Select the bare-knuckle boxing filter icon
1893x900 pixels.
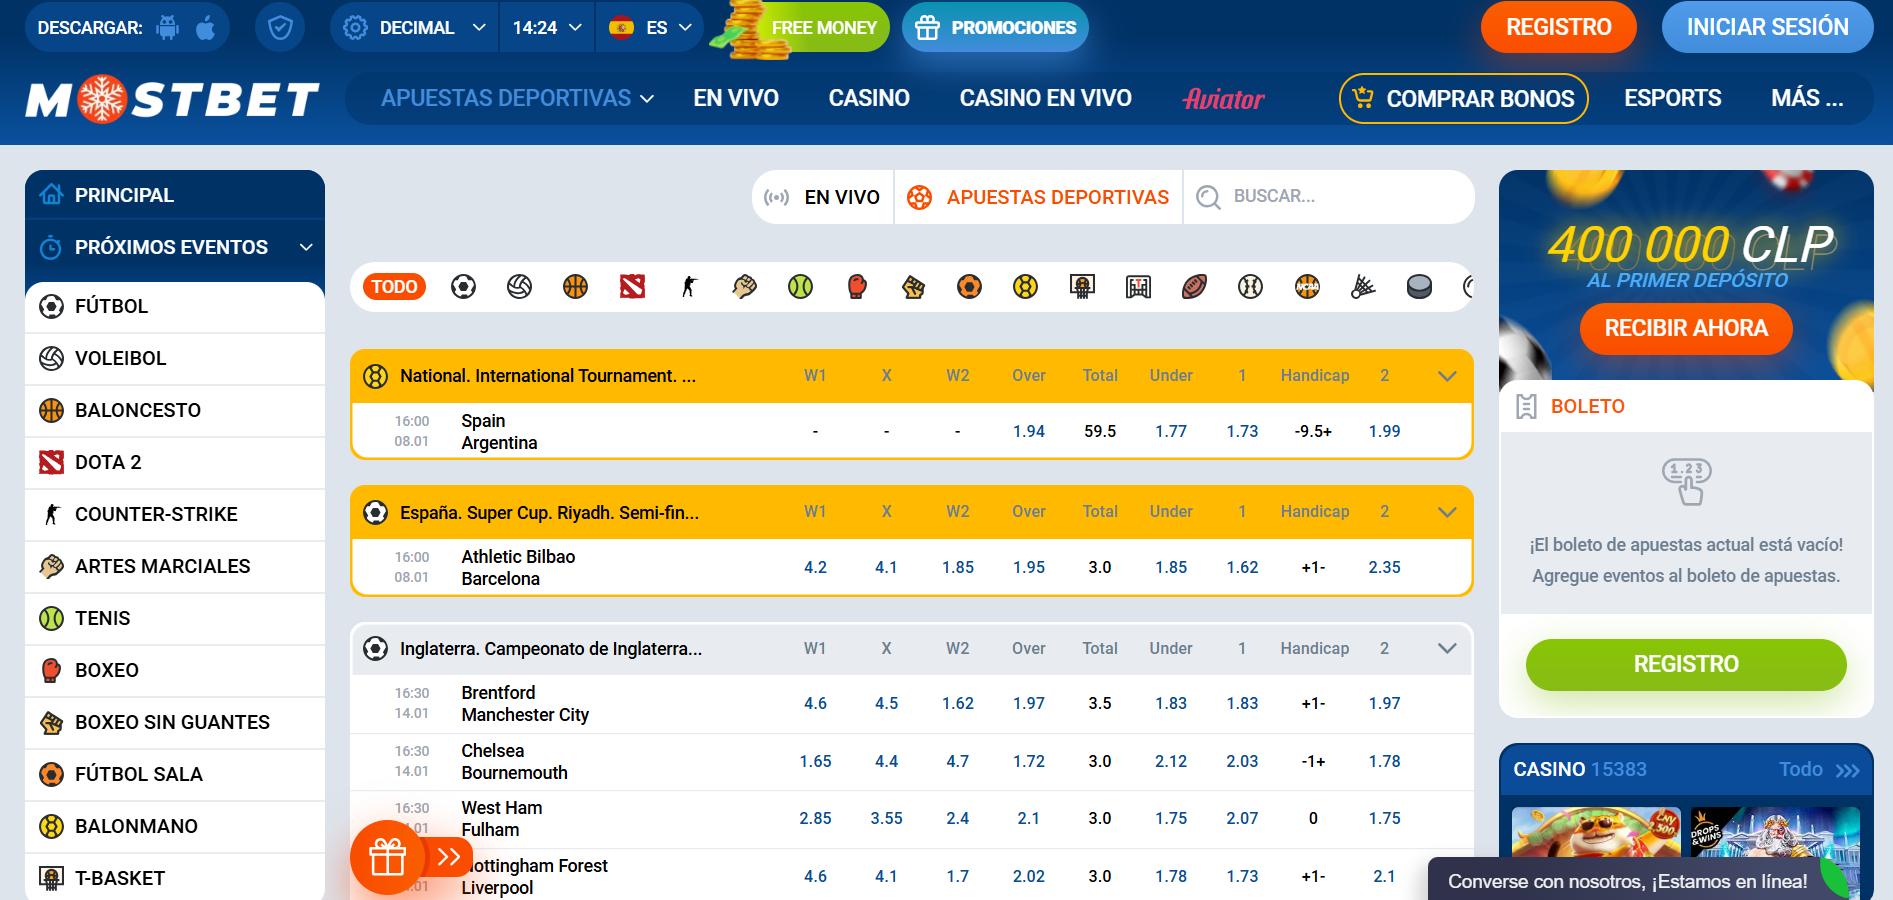tap(913, 287)
